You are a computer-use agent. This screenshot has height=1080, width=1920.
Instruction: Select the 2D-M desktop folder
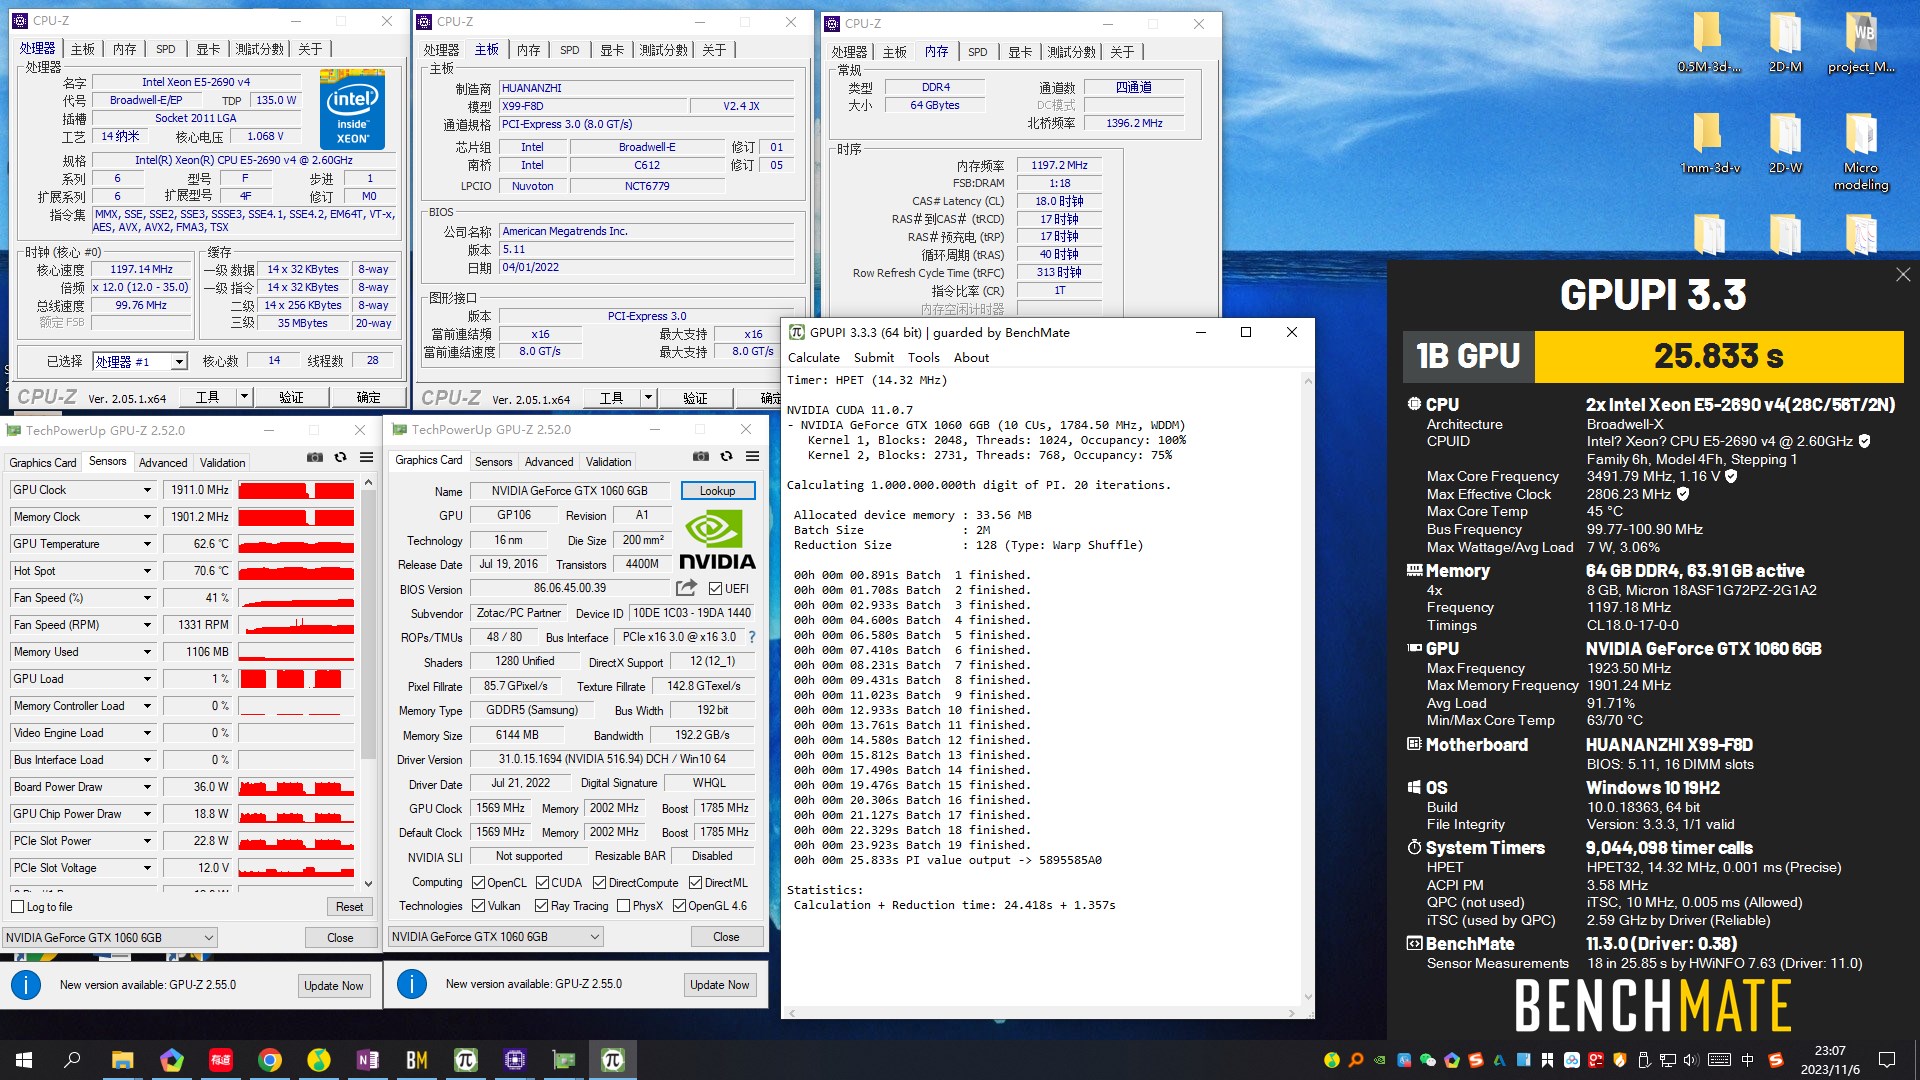(x=1785, y=43)
